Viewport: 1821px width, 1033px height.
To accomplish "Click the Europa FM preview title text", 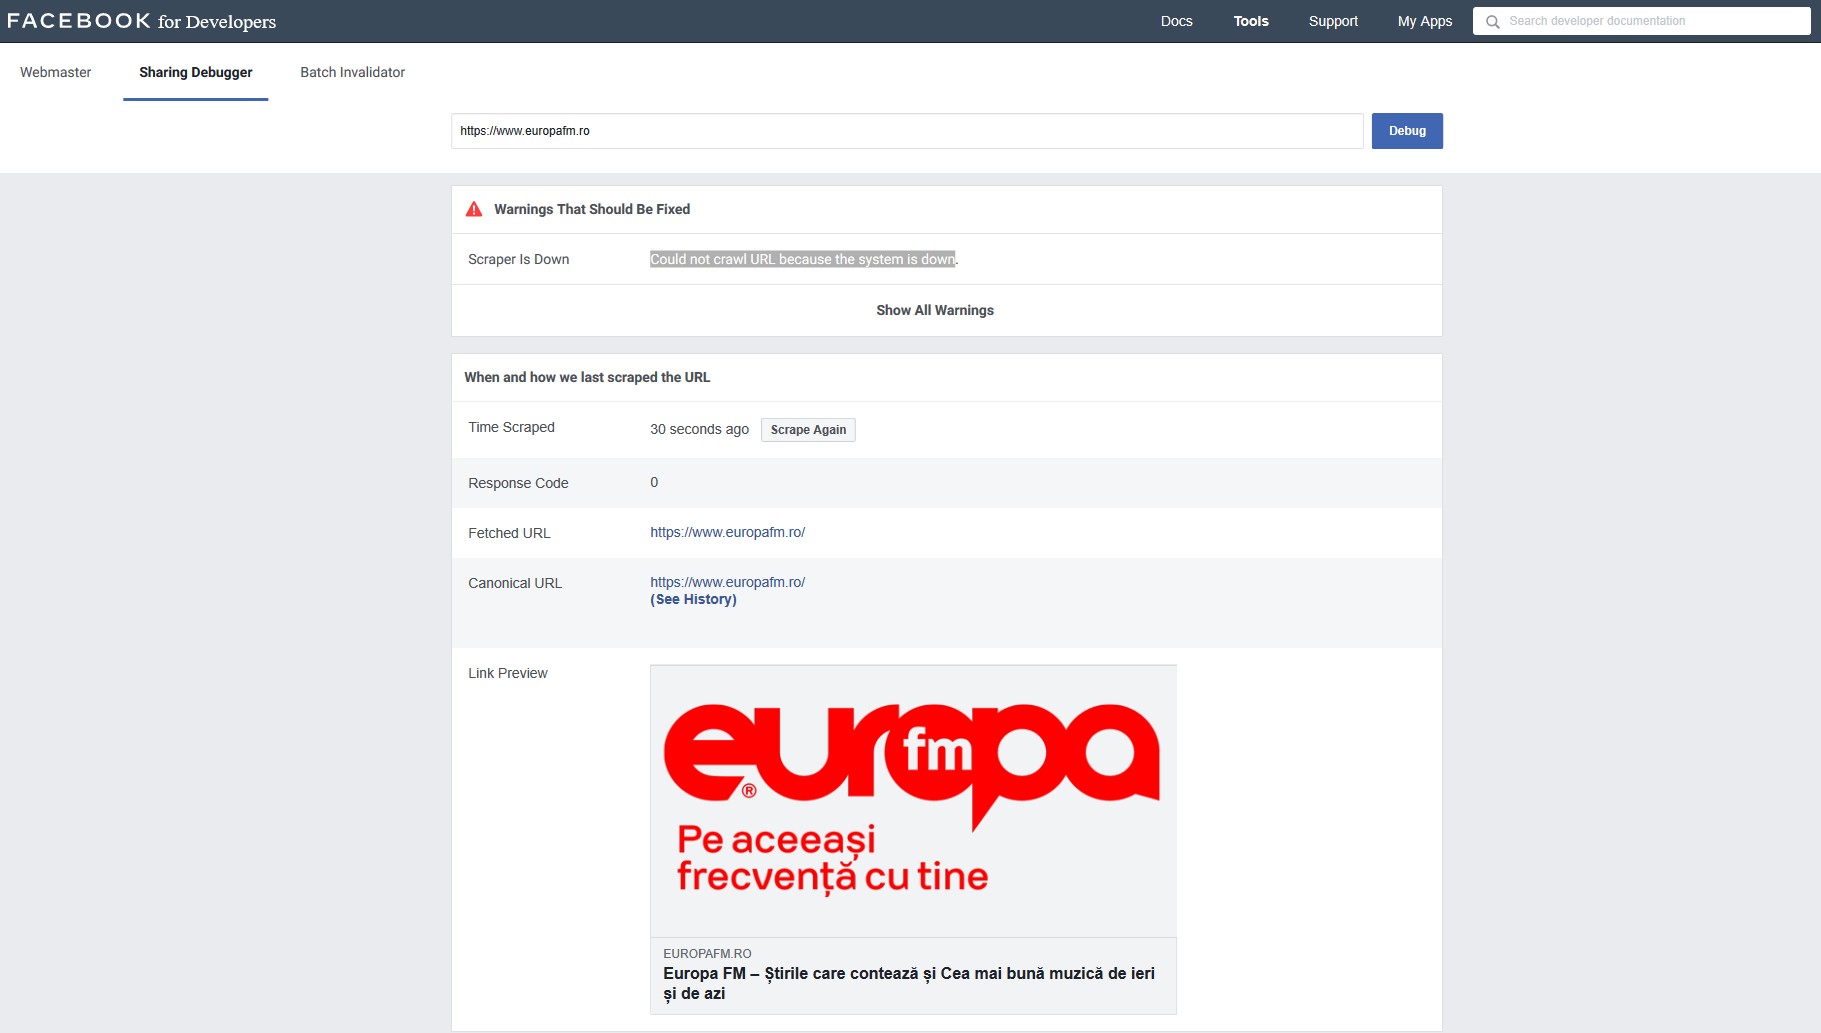I will (x=909, y=983).
